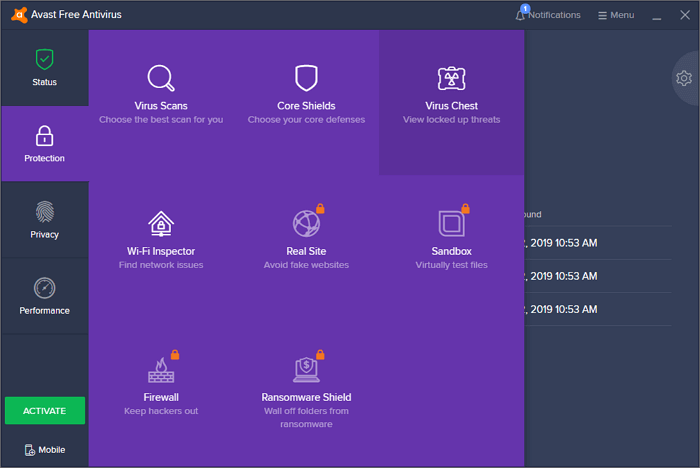Click 'Avoid fake websites' text

[x=306, y=265]
